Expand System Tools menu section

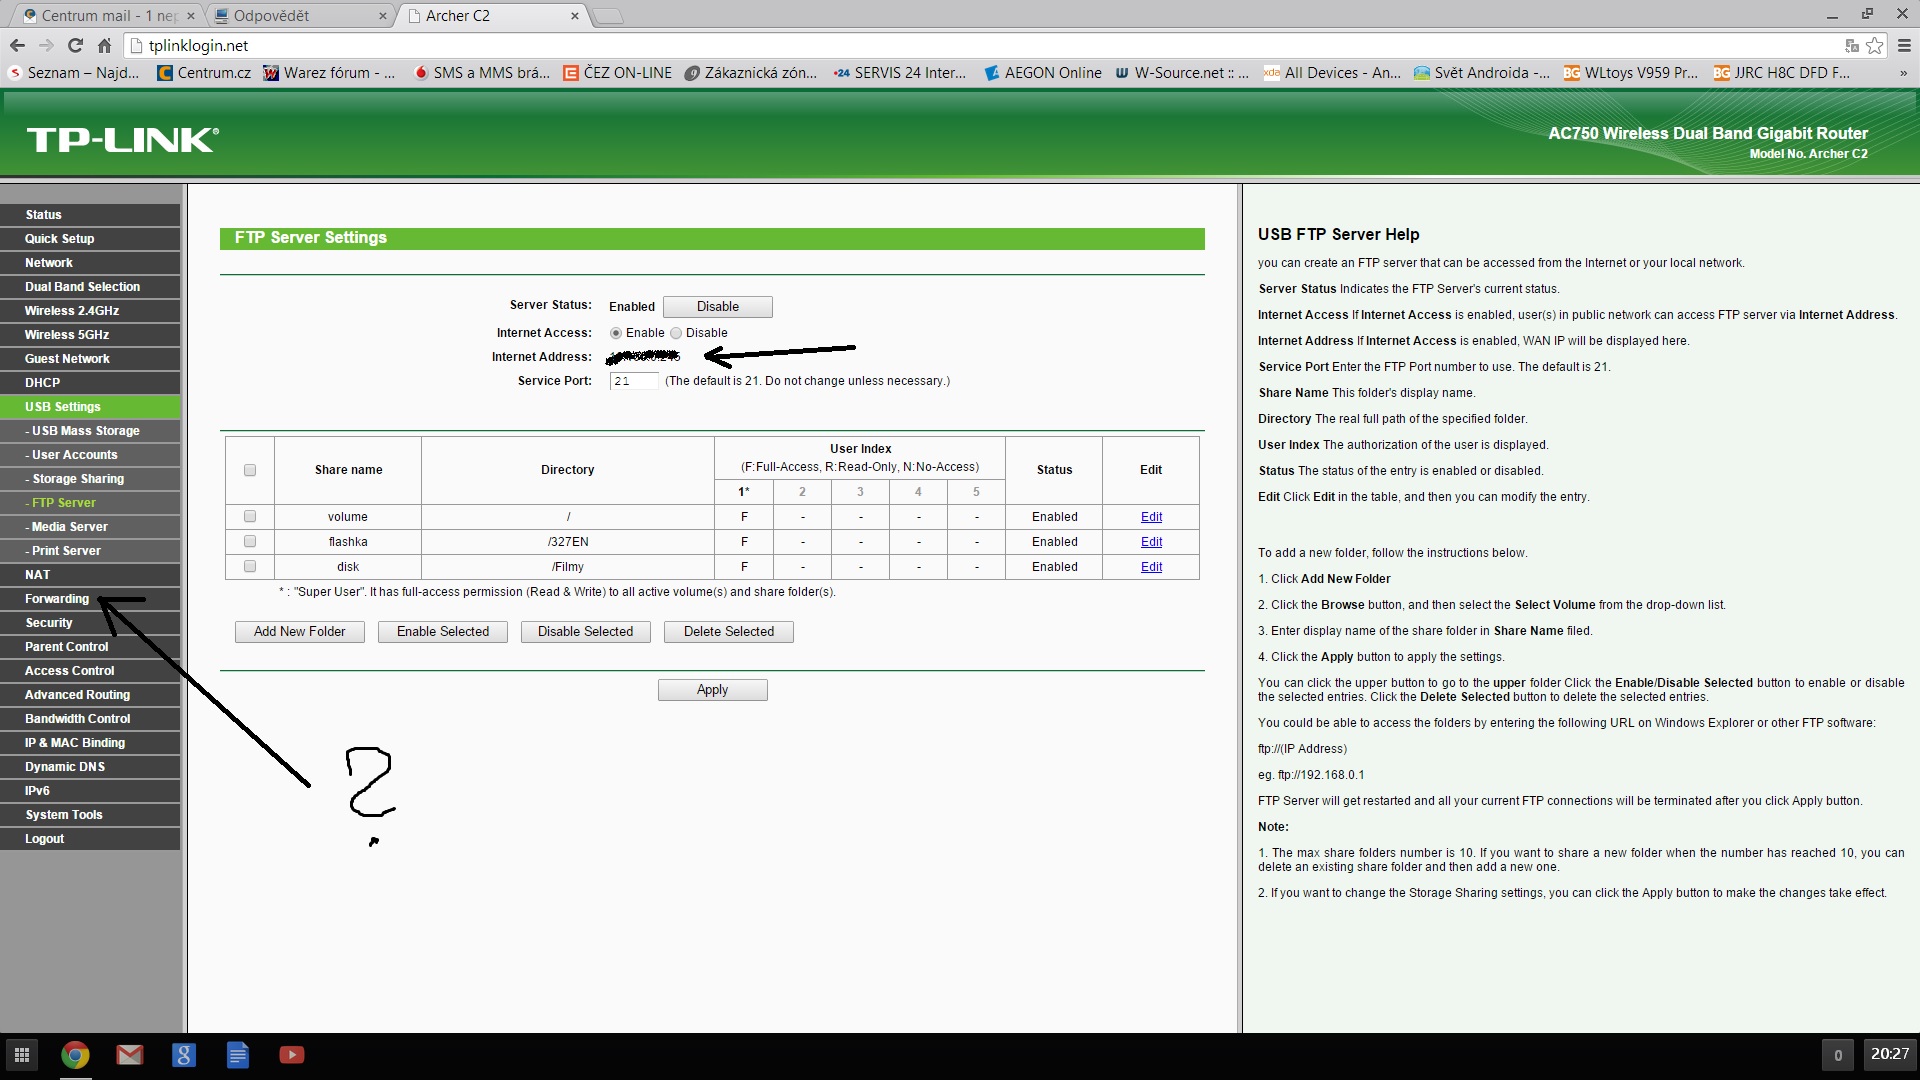point(64,815)
